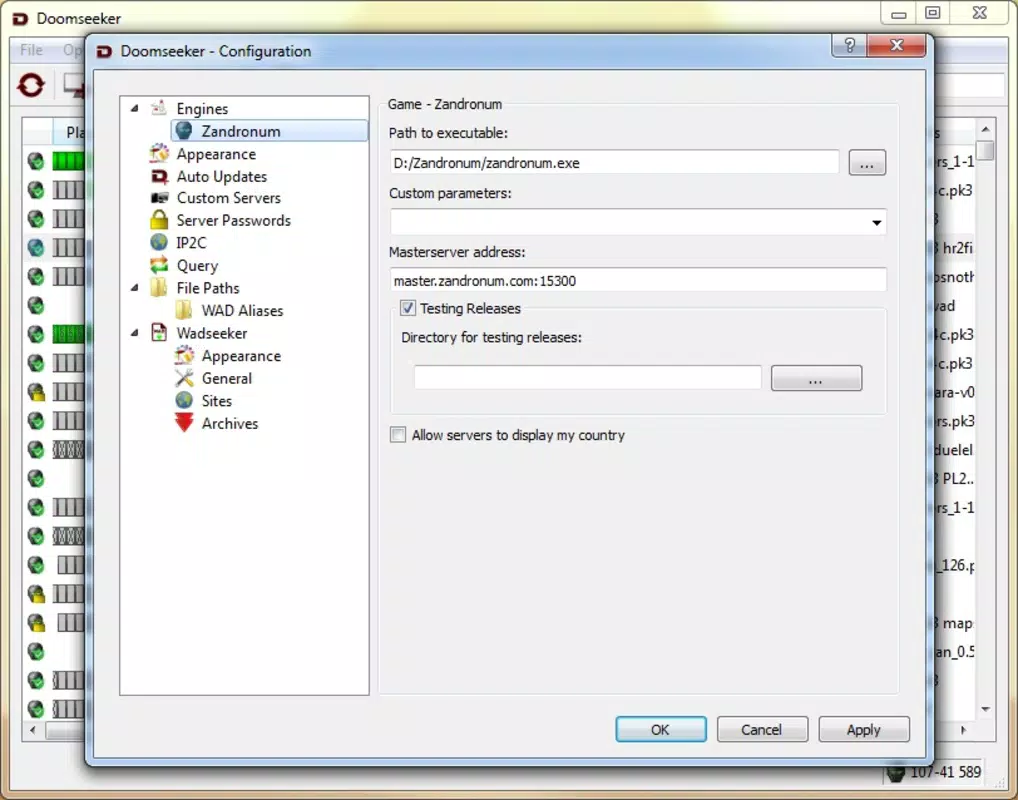Select Archives under Wadseeker
This screenshot has width=1018, height=800.
click(x=230, y=423)
